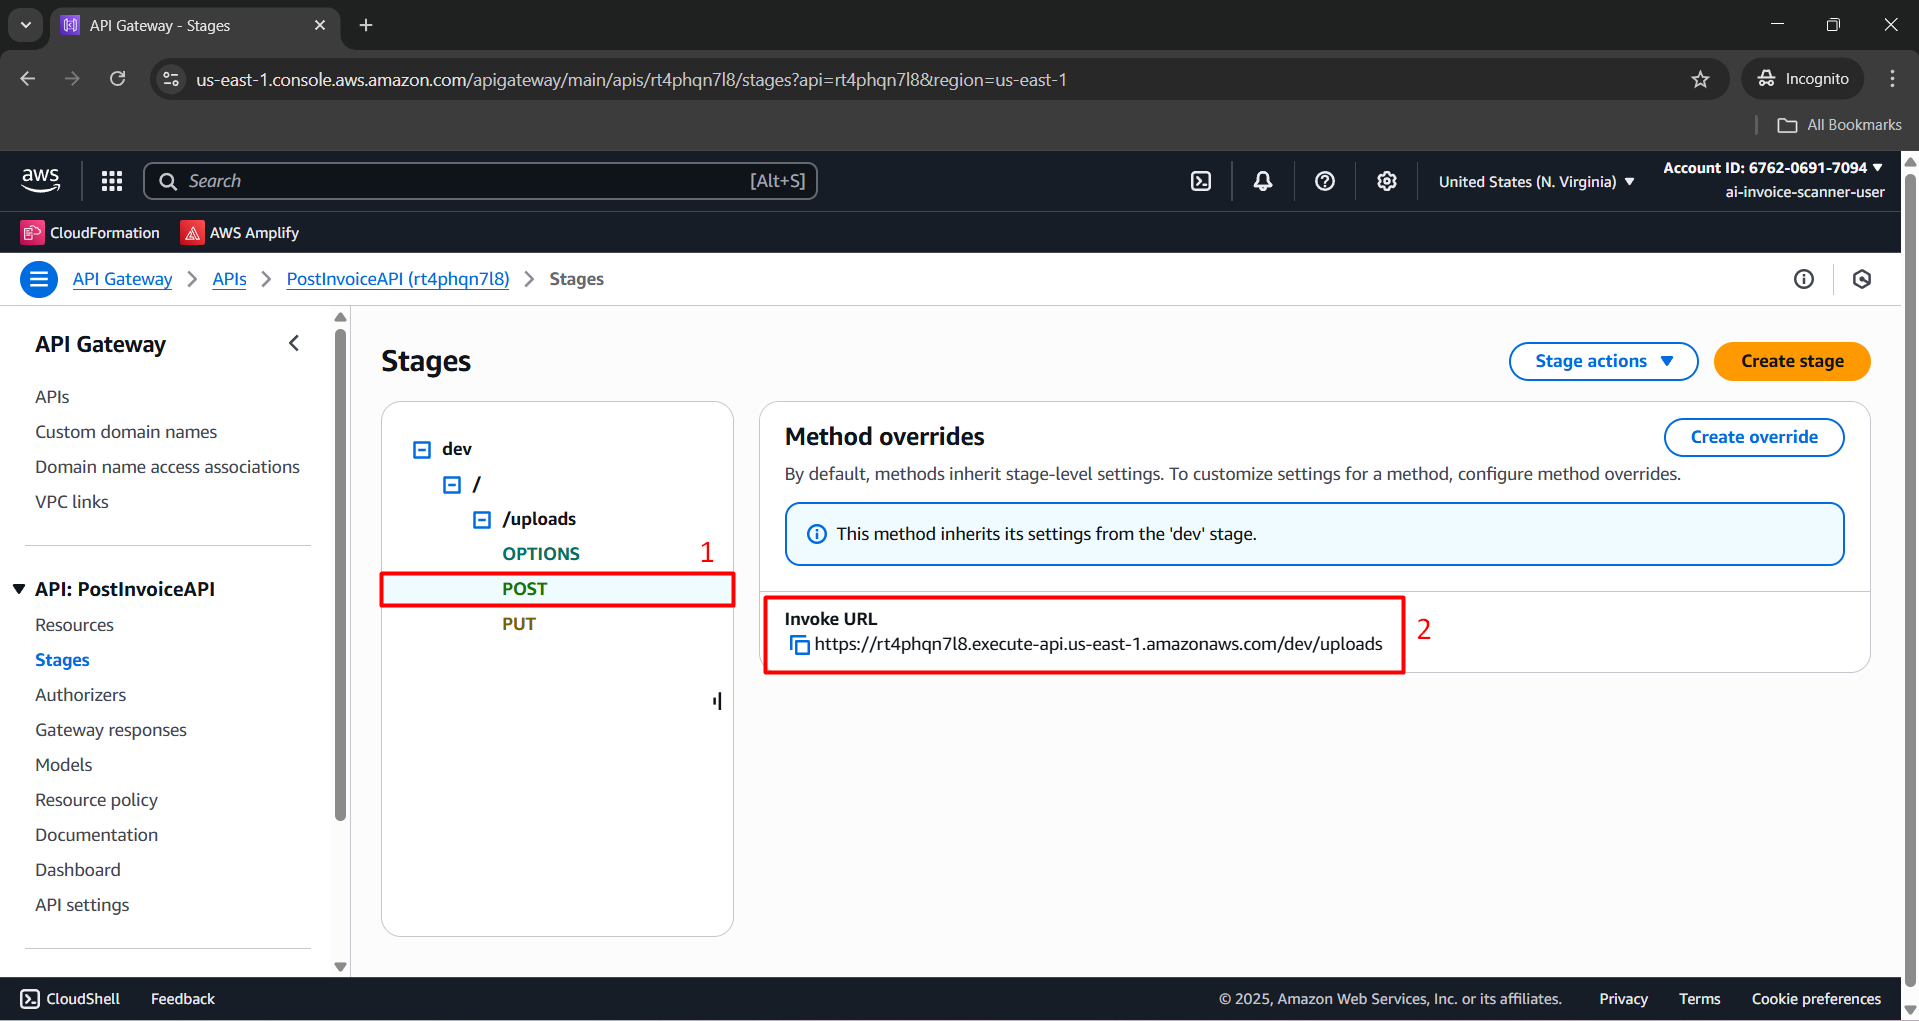The image size is (1919, 1021).
Task: Collapse the /uploads resource node
Action: coord(482,520)
